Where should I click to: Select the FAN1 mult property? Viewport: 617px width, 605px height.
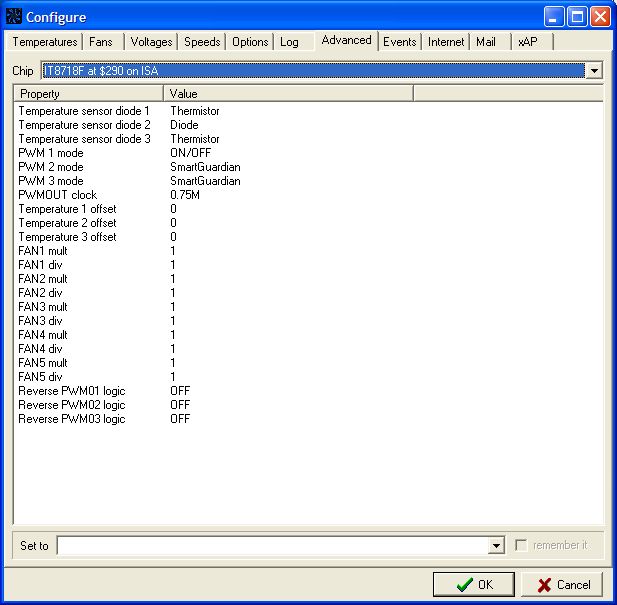pyautogui.click(x=43, y=251)
